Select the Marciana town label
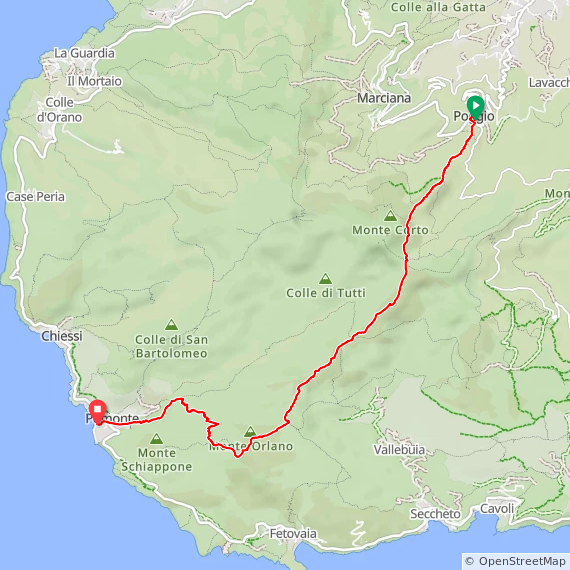This screenshot has width=570, height=570. coord(384,98)
